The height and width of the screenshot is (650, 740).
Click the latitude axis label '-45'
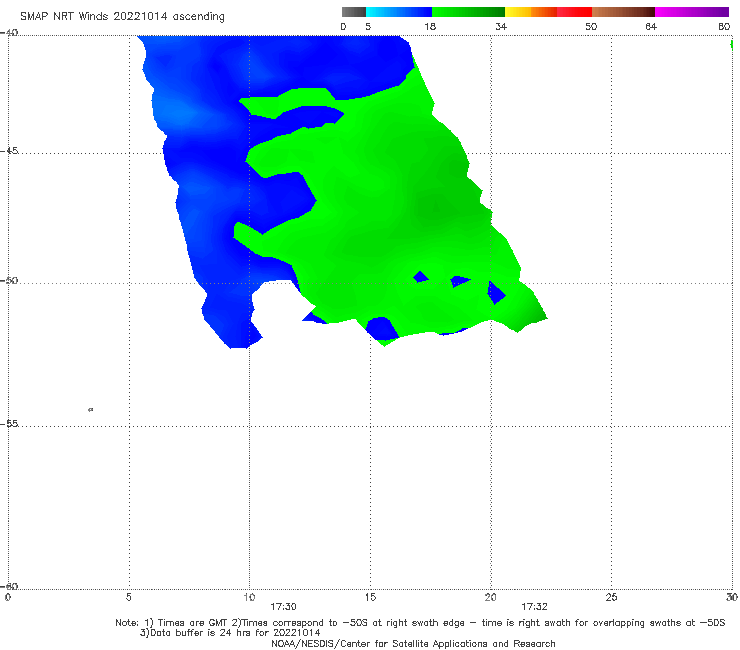[x=9, y=151]
